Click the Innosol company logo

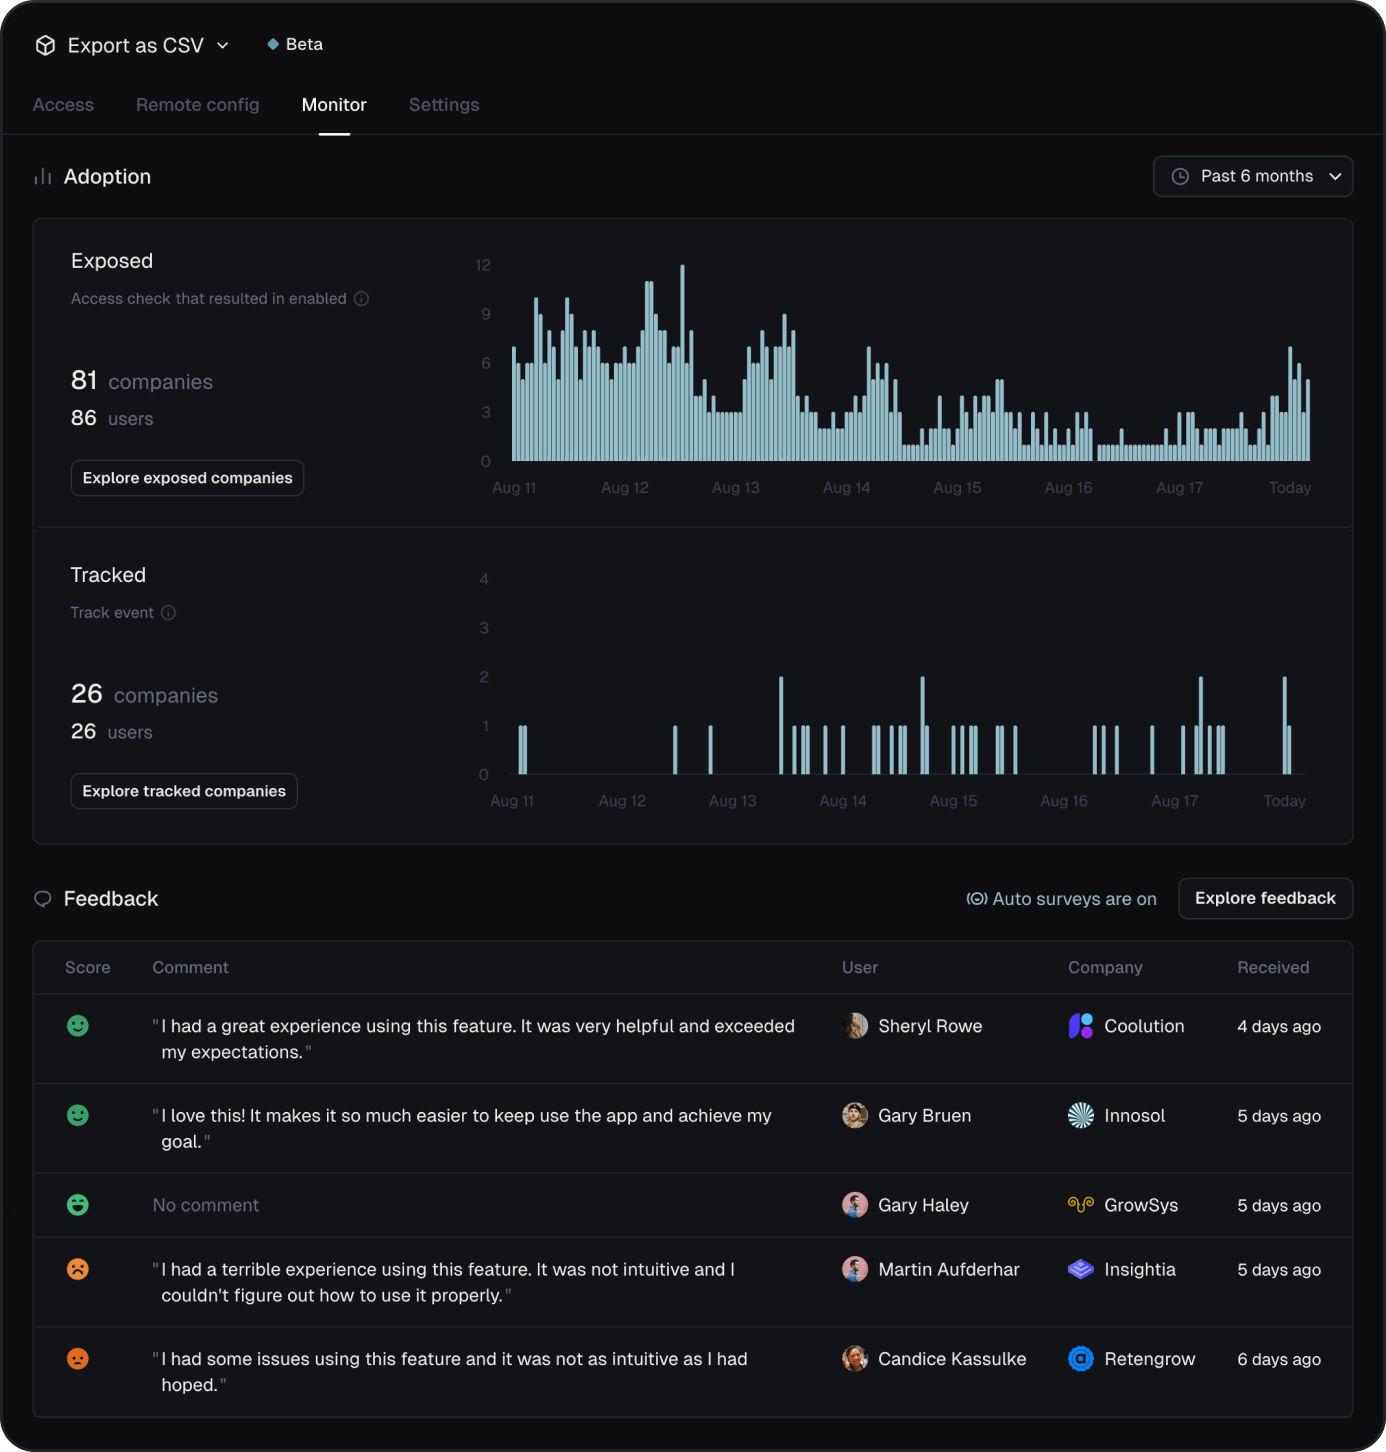[1081, 1115]
